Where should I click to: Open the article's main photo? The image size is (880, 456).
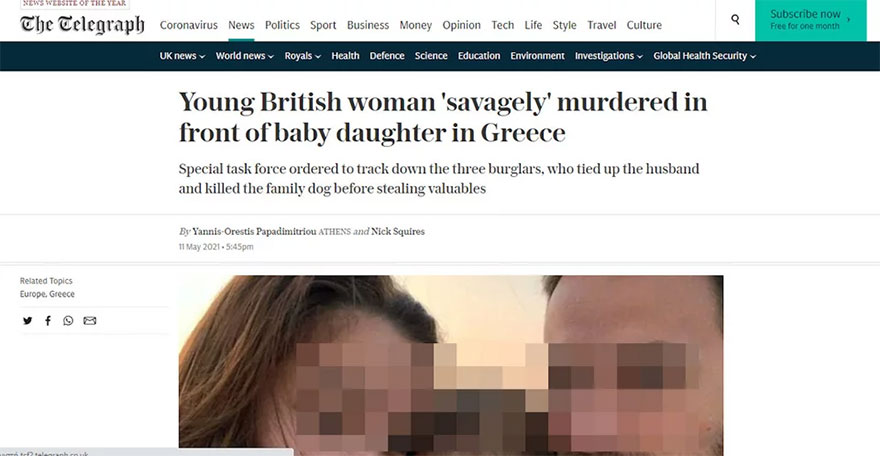tap(451, 365)
